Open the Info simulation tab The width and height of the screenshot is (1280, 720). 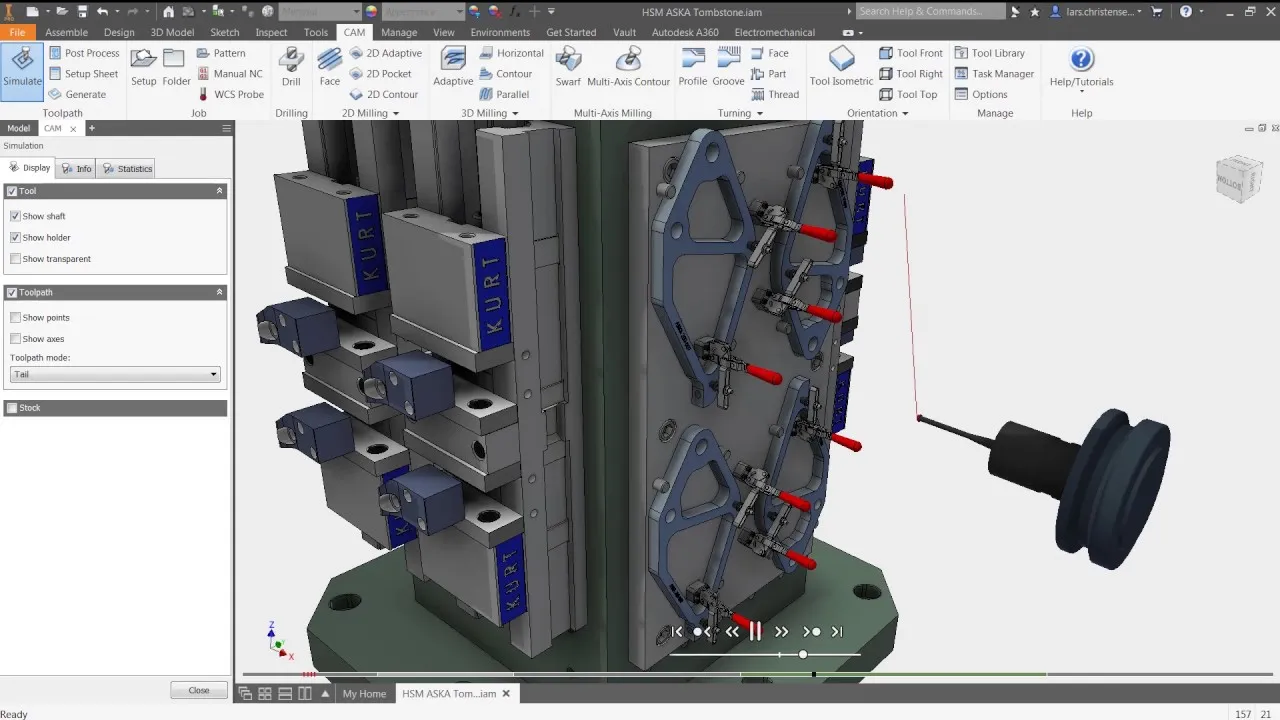[x=76, y=169]
